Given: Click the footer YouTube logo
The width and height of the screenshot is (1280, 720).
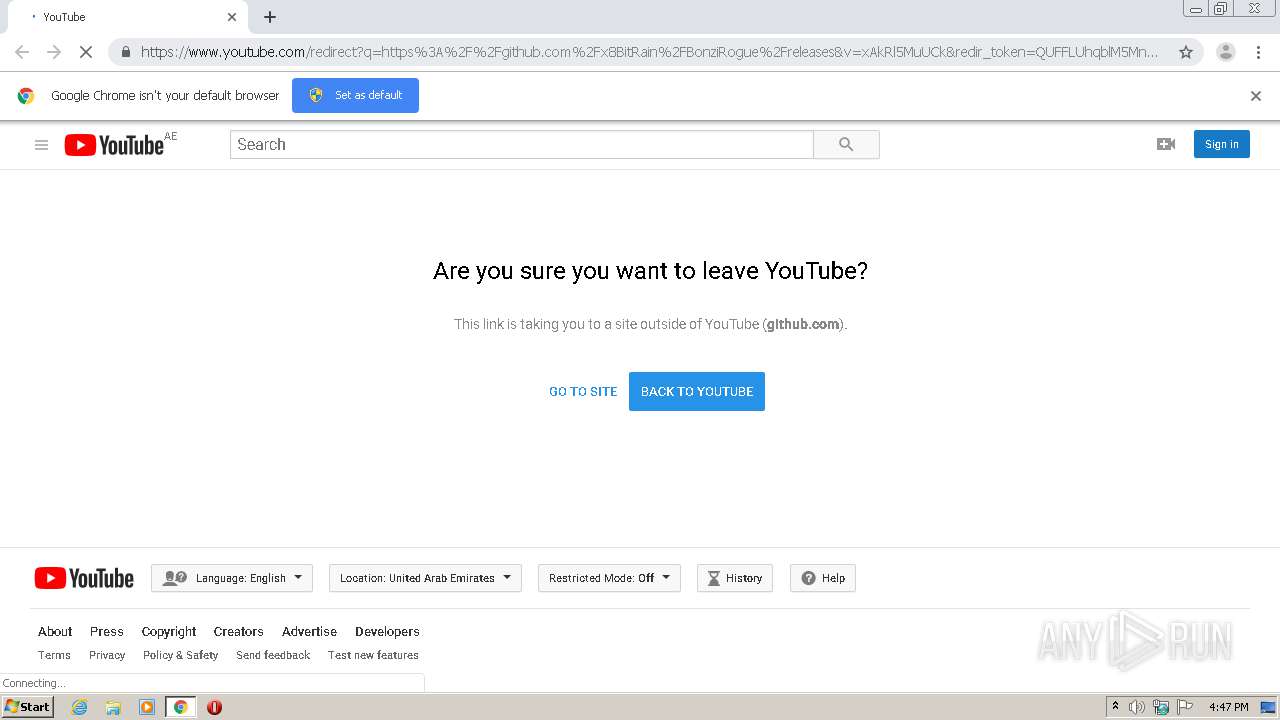Looking at the screenshot, I should (84, 578).
